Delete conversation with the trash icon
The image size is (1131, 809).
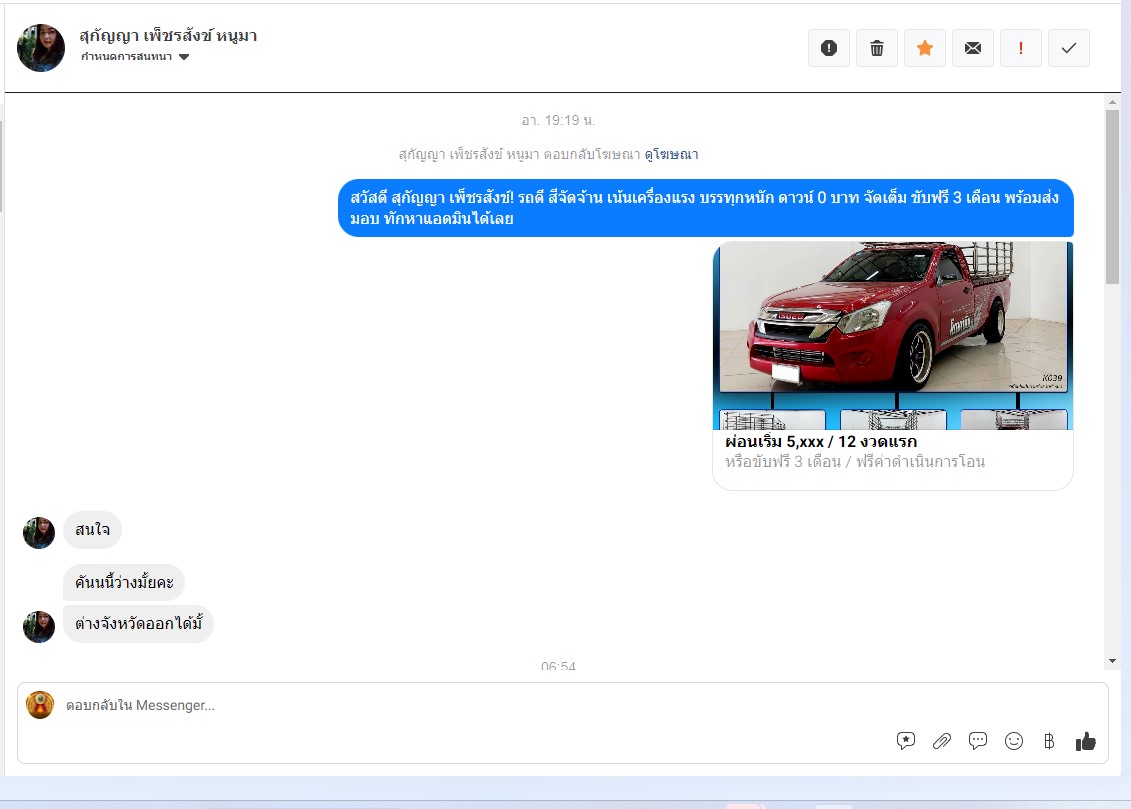click(877, 48)
